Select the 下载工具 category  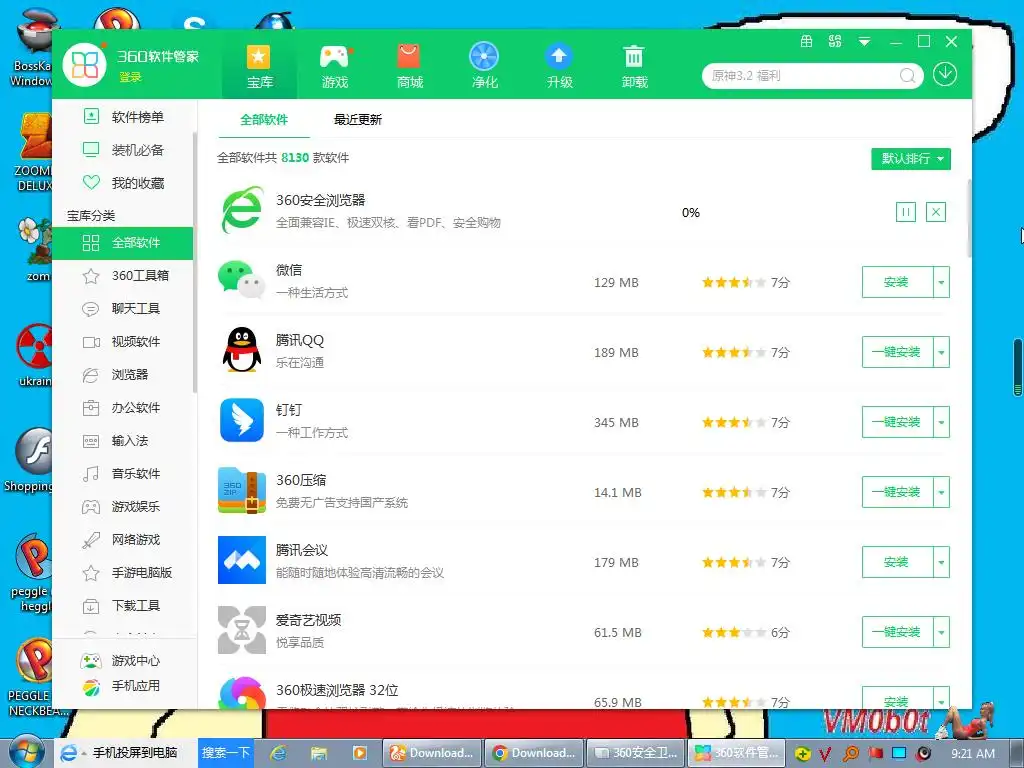coord(123,605)
